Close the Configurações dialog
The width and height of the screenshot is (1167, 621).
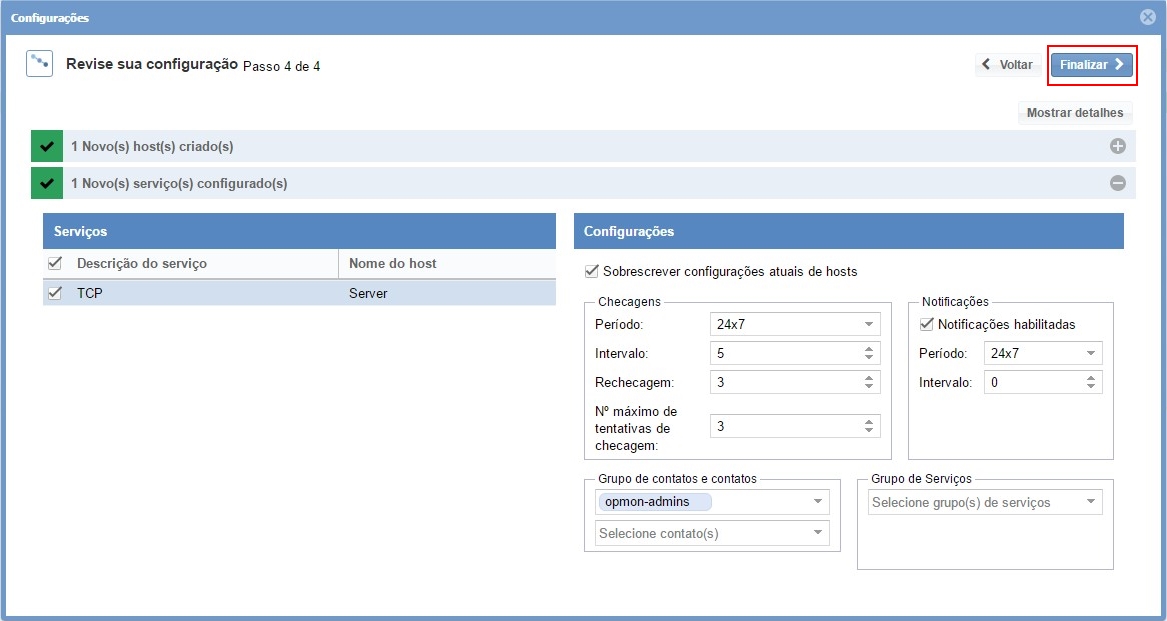point(1147,17)
